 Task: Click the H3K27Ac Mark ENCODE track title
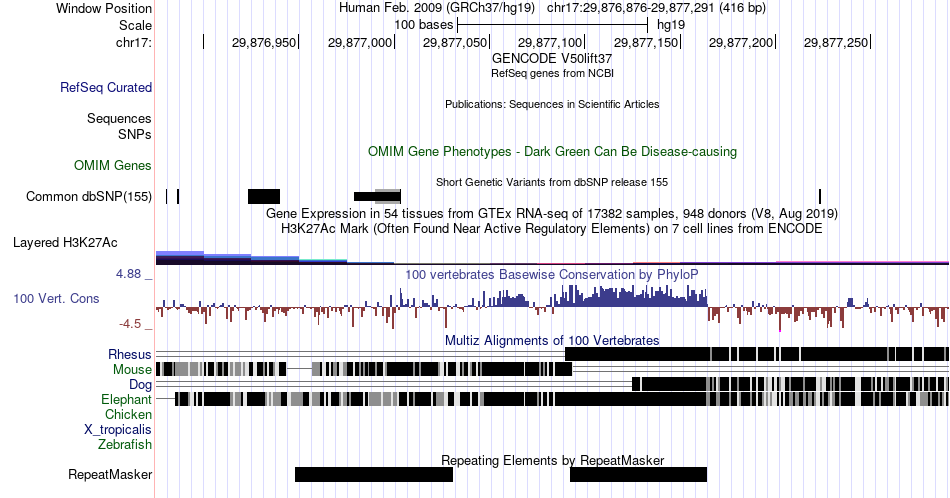[552, 228]
